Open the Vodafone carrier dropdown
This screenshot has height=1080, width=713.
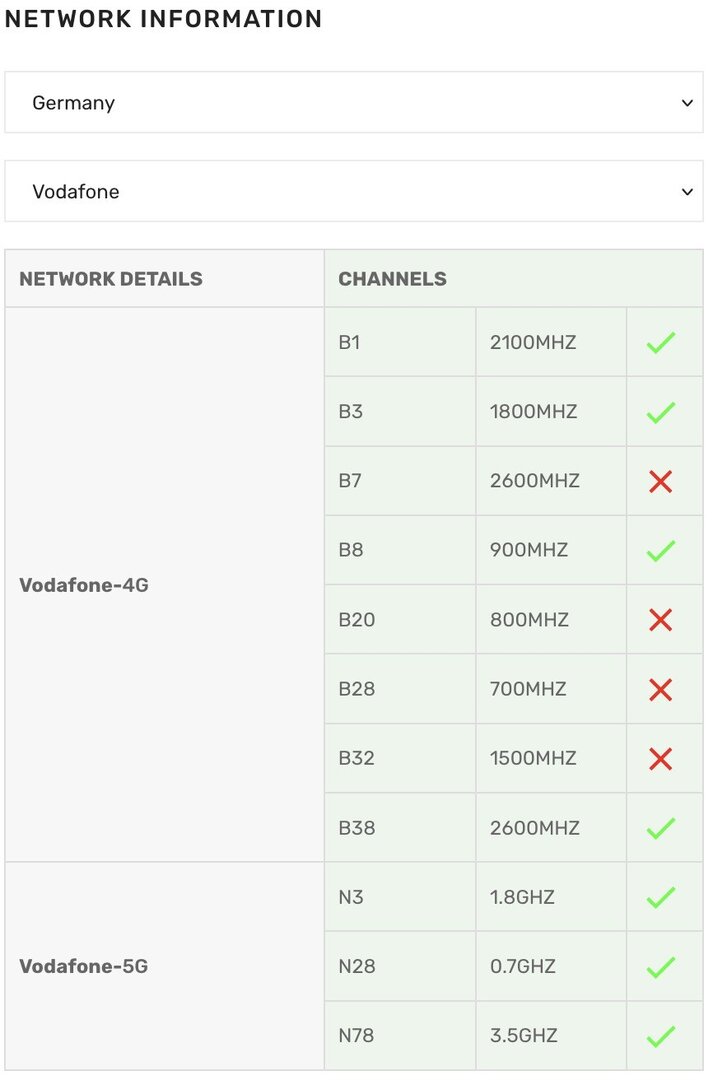353,191
